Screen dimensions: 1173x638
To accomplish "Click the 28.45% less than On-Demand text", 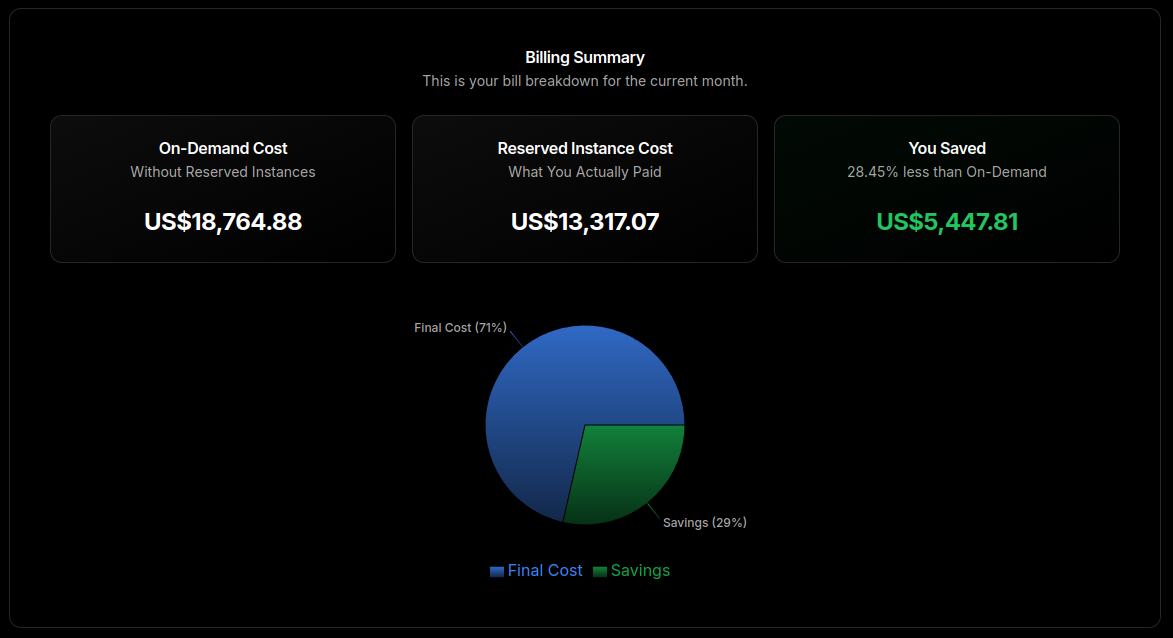I will click(x=946, y=171).
